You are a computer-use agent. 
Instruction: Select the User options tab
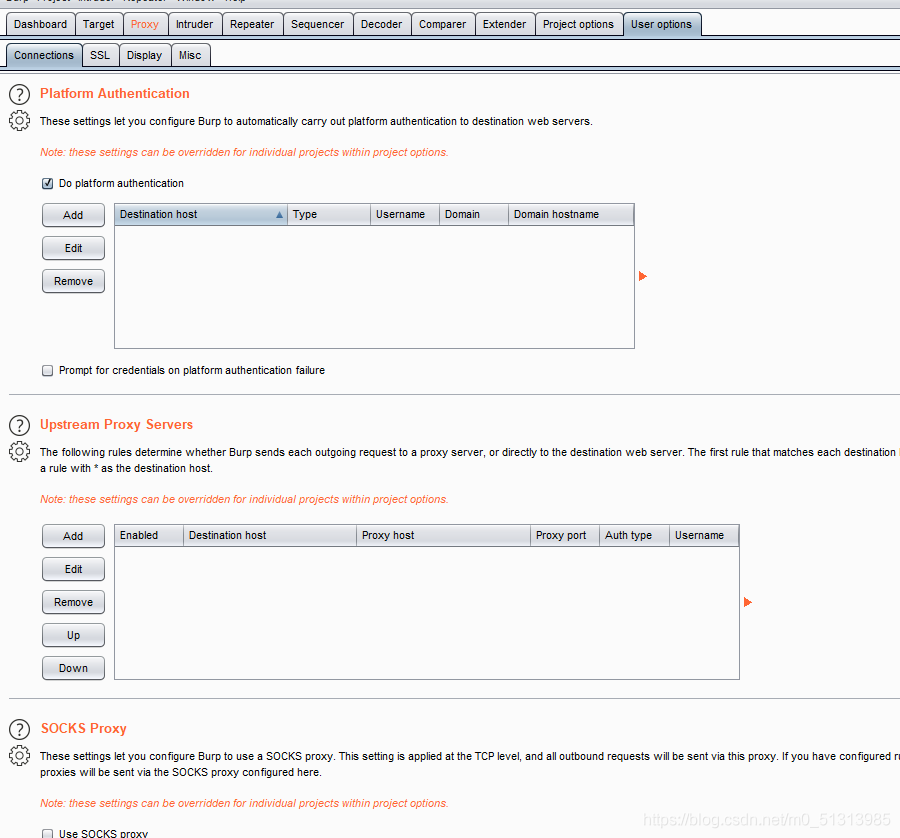[662, 24]
